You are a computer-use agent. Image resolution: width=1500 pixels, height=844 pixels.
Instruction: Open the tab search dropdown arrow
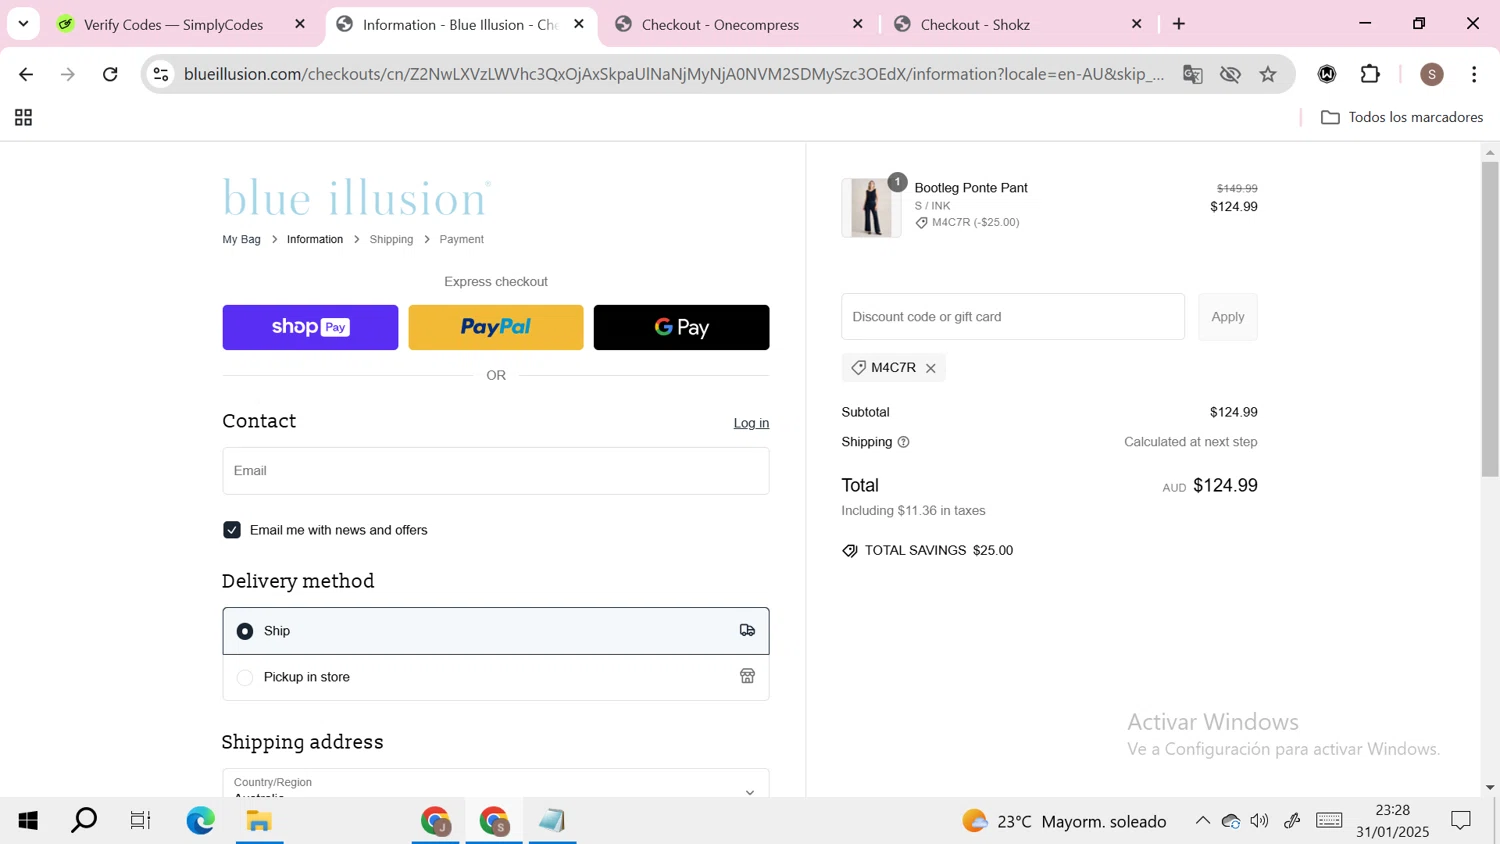(23, 23)
